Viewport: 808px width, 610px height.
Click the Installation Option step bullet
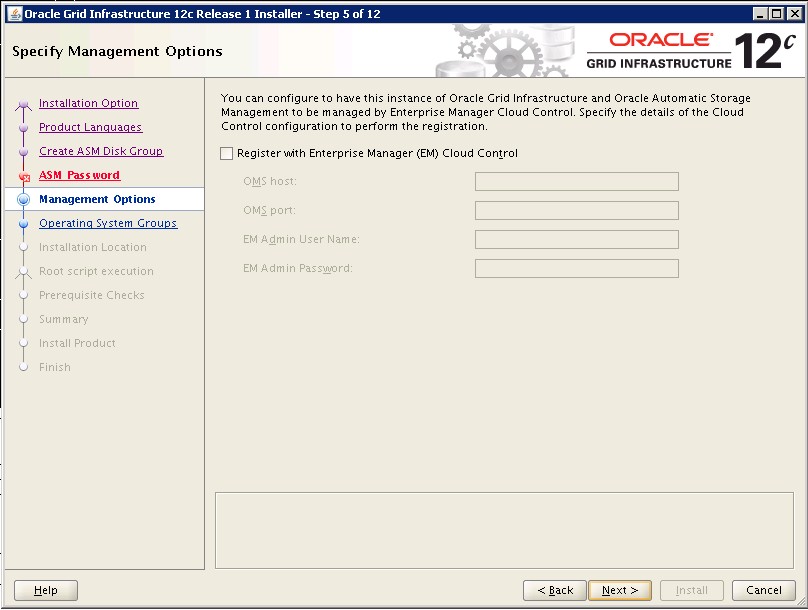(x=23, y=105)
